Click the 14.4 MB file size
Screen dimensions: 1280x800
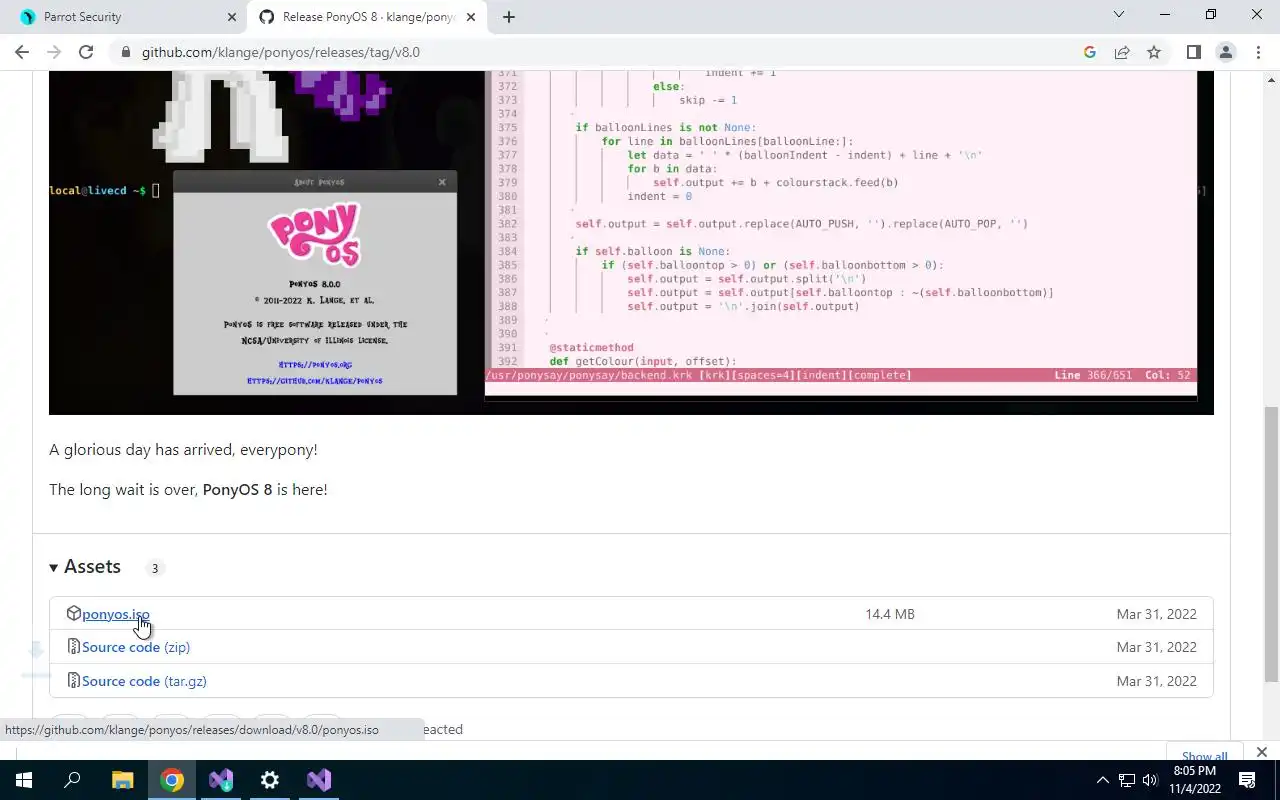point(890,614)
